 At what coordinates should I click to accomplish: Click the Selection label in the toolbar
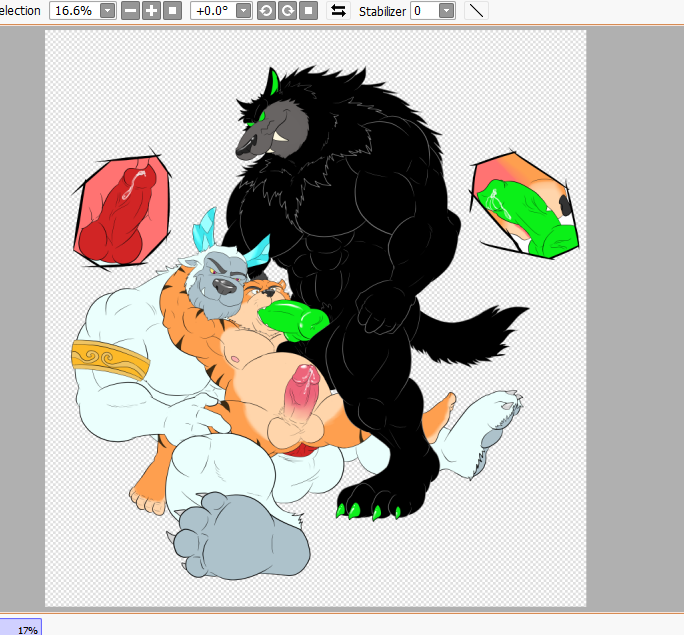click(20, 11)
